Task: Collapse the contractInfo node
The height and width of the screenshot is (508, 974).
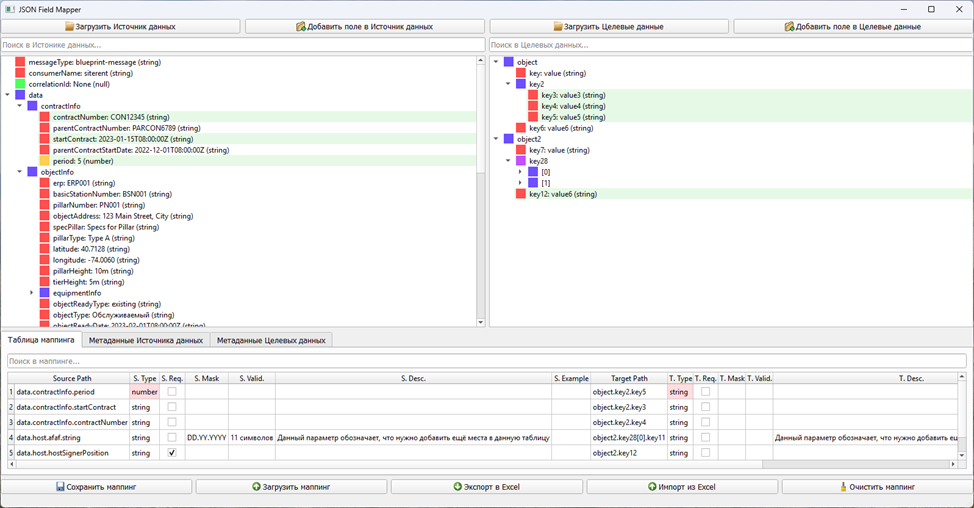Action: tap(19, 106)
